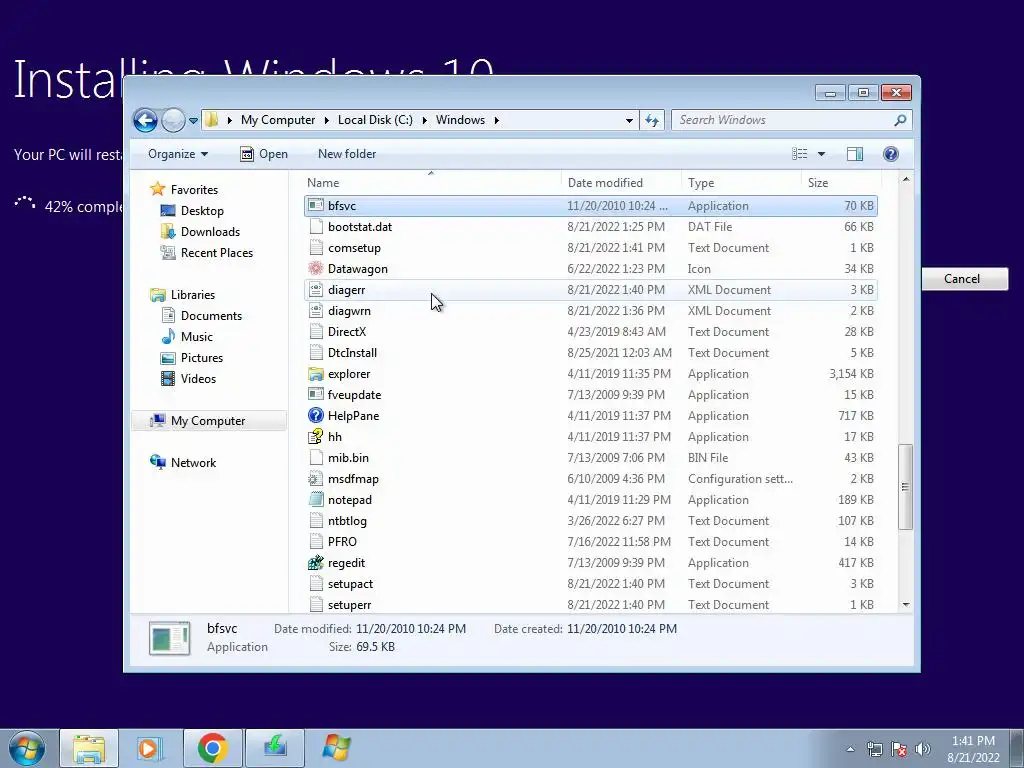
Task: Select the HelpPane file icon
Action: [x=316, y=416]
